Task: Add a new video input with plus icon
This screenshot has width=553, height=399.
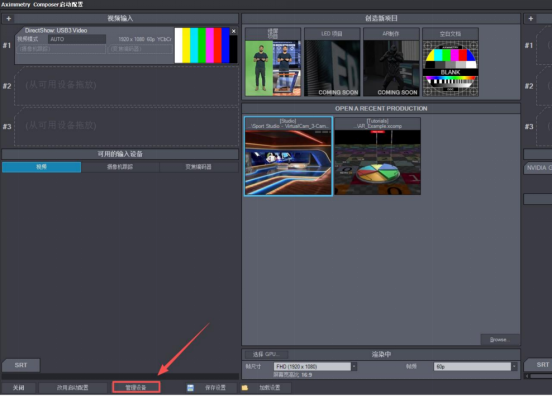Action: (8, 18)
